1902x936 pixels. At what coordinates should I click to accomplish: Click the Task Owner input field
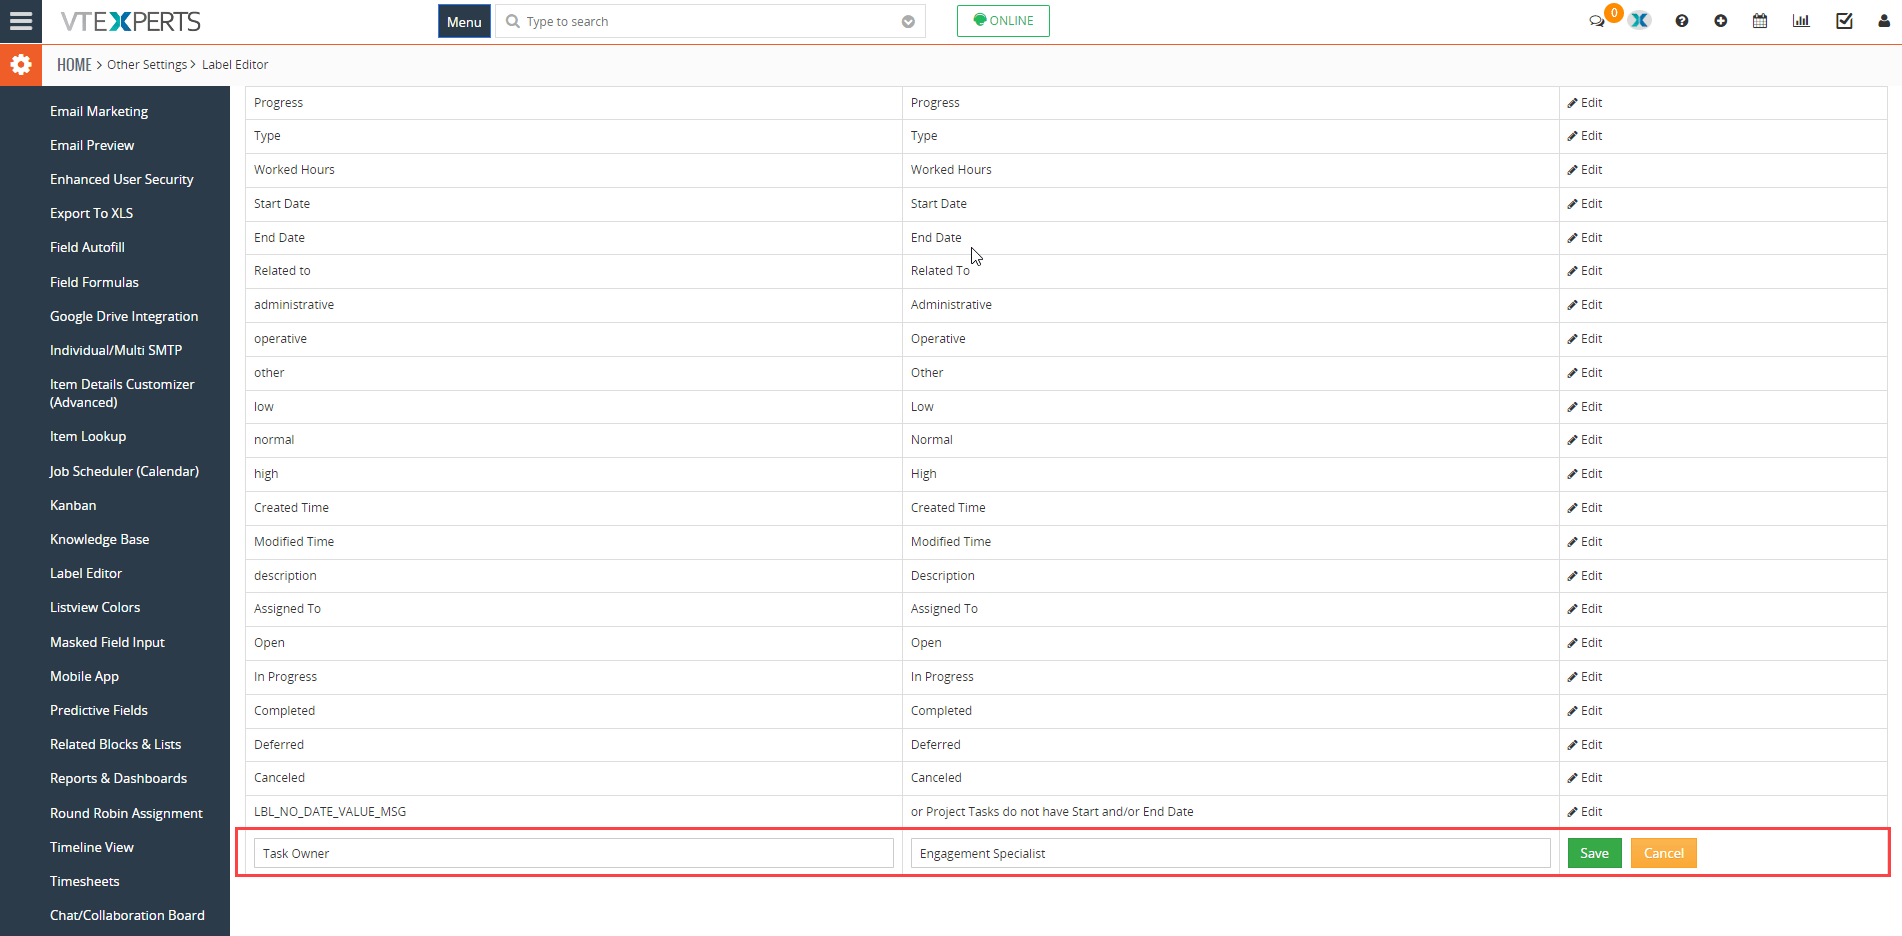[x=574, y=853]
